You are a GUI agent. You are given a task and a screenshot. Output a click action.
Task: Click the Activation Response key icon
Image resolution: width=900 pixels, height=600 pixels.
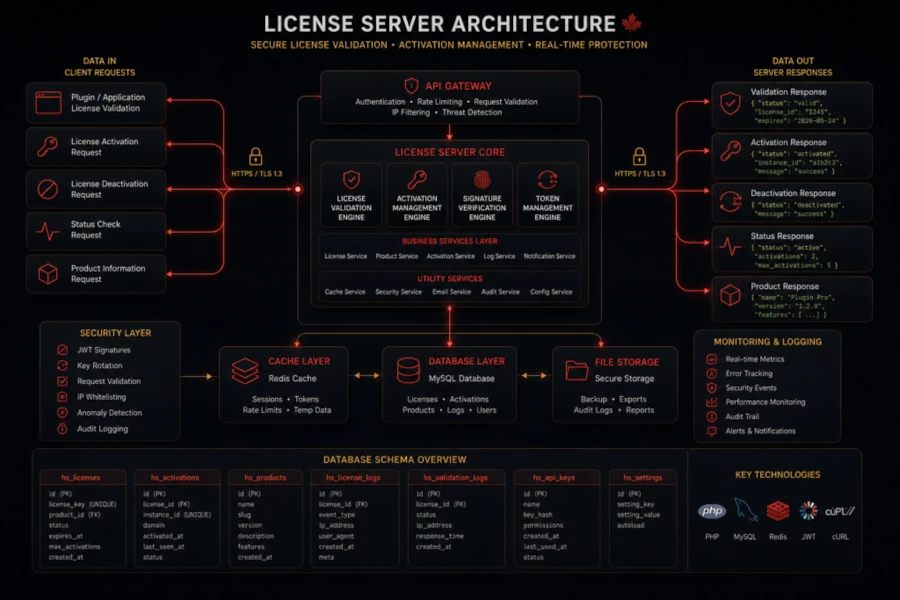(x=730, y=151)
